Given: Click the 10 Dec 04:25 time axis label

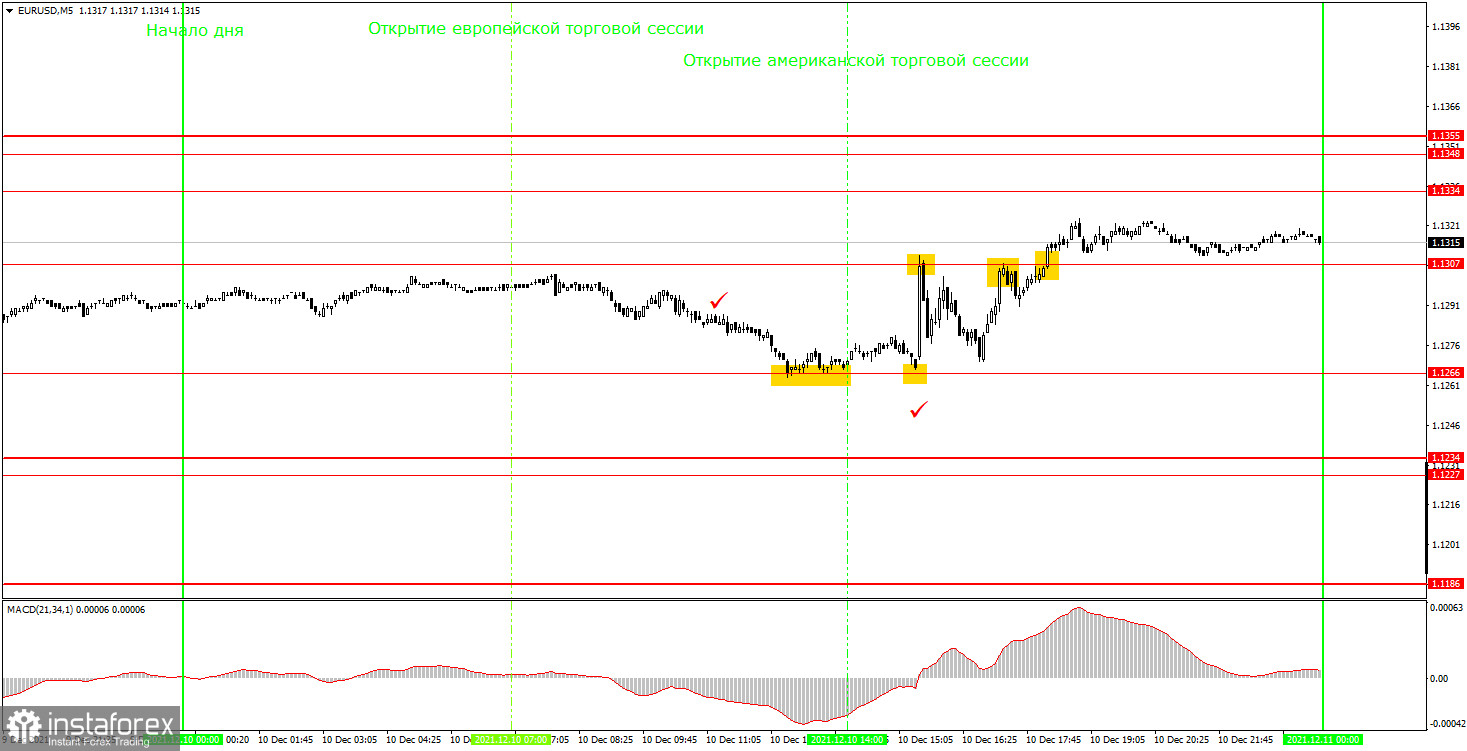Looking at the screenshot, I should click(414, 740).
